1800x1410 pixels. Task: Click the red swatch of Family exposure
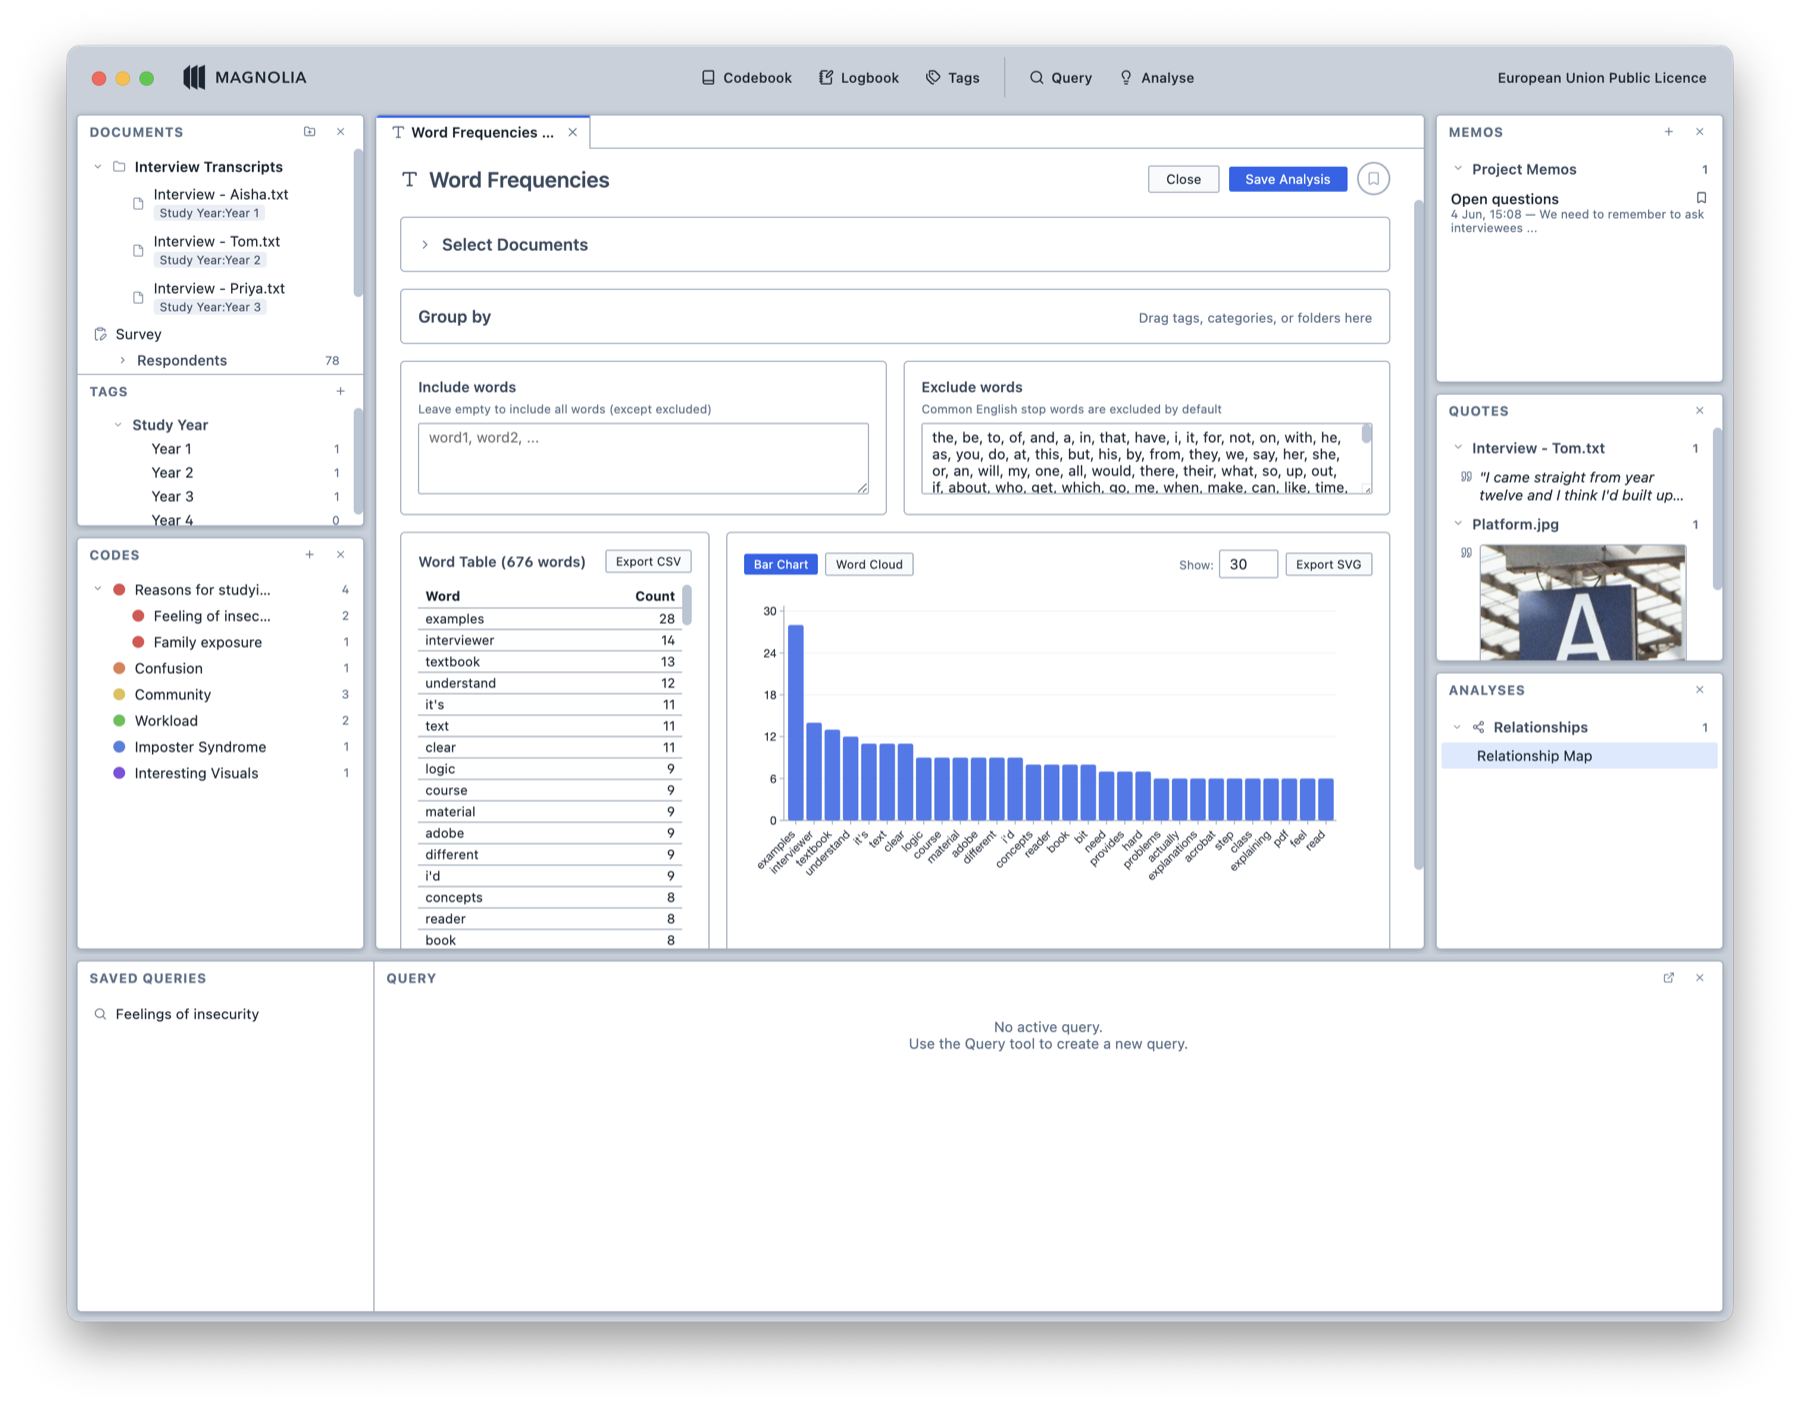pyautogui.click(x=138, y=642)
